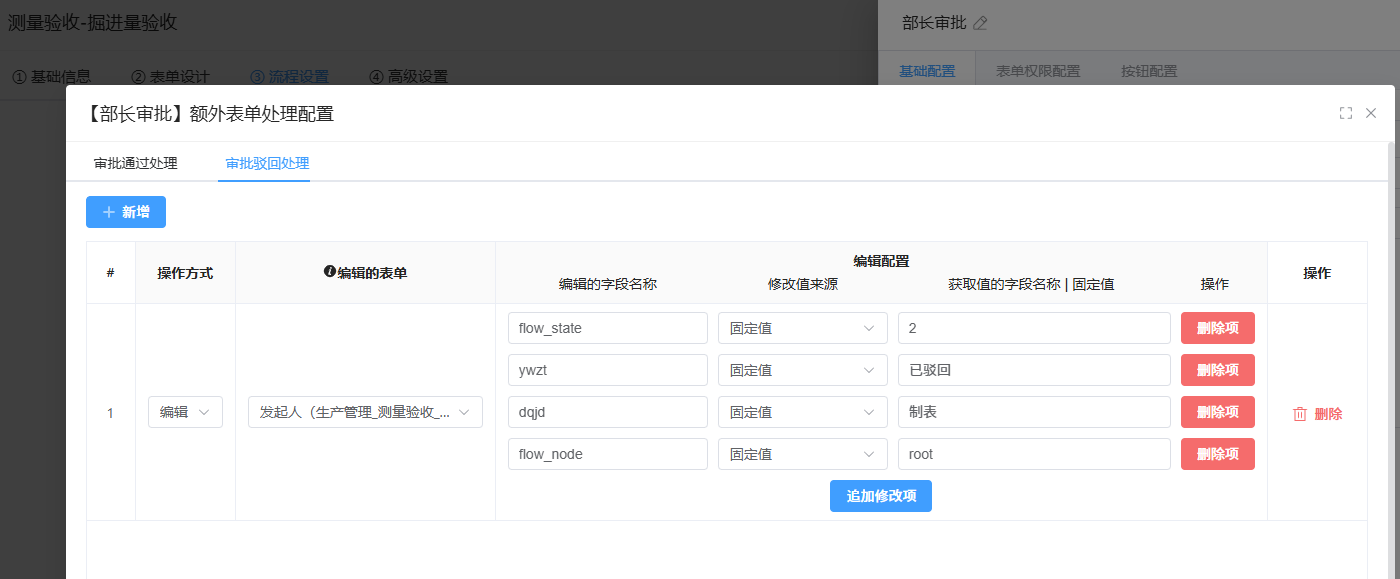Screen dimensions: 1400x579
Task: Click the edit pencil icon beside 部长审批
Action: [980, 23]
